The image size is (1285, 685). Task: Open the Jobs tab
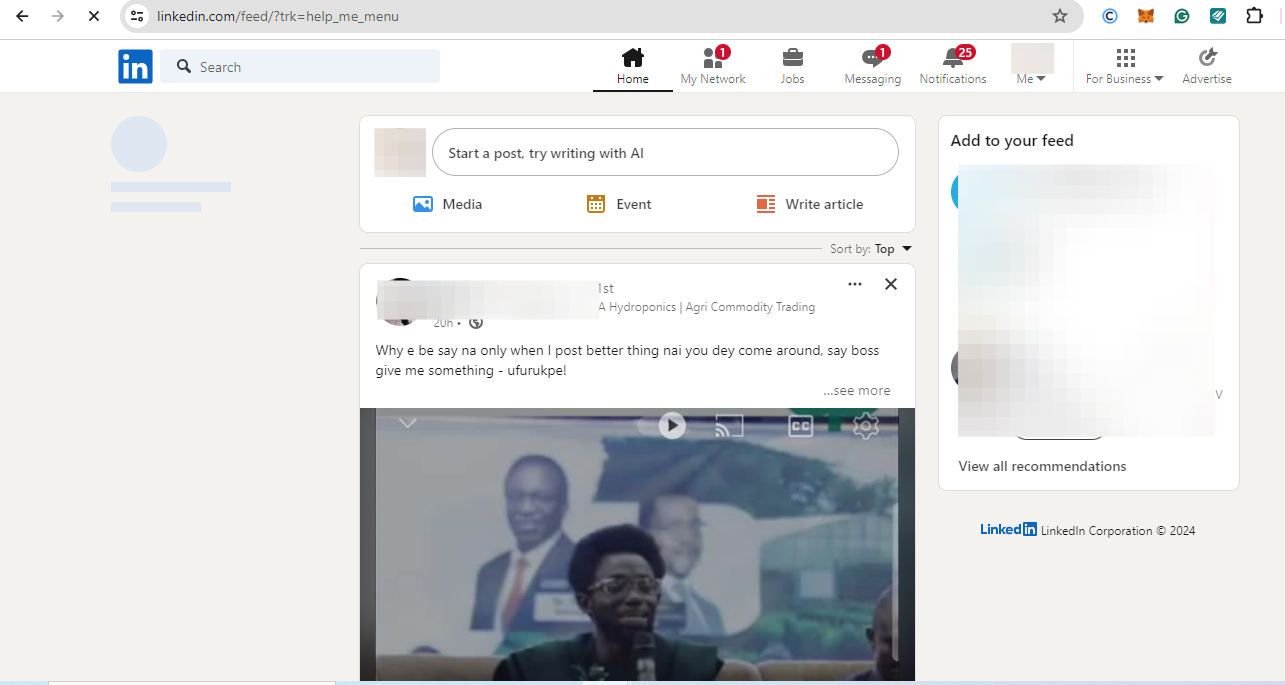coord(792,66)
